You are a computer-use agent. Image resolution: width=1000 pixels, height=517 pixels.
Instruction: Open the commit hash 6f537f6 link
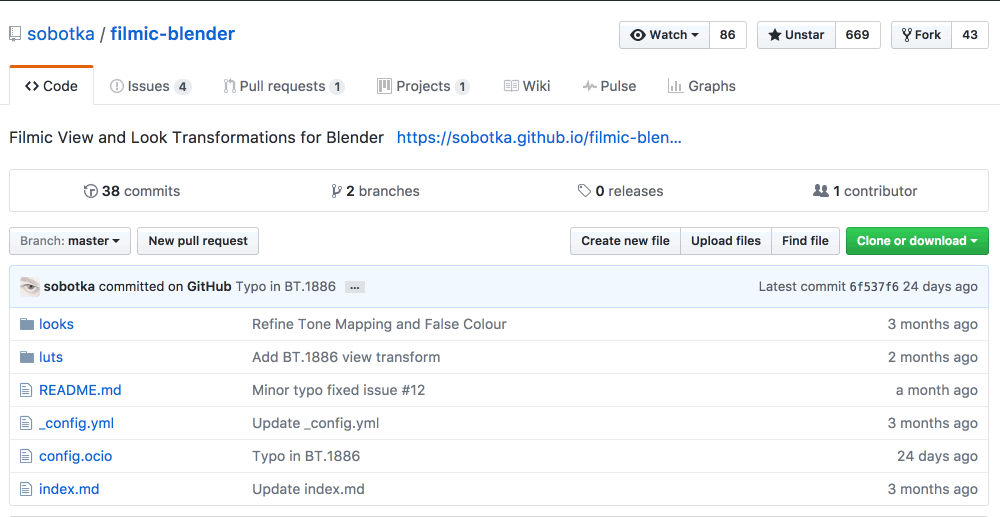[874, 287]
